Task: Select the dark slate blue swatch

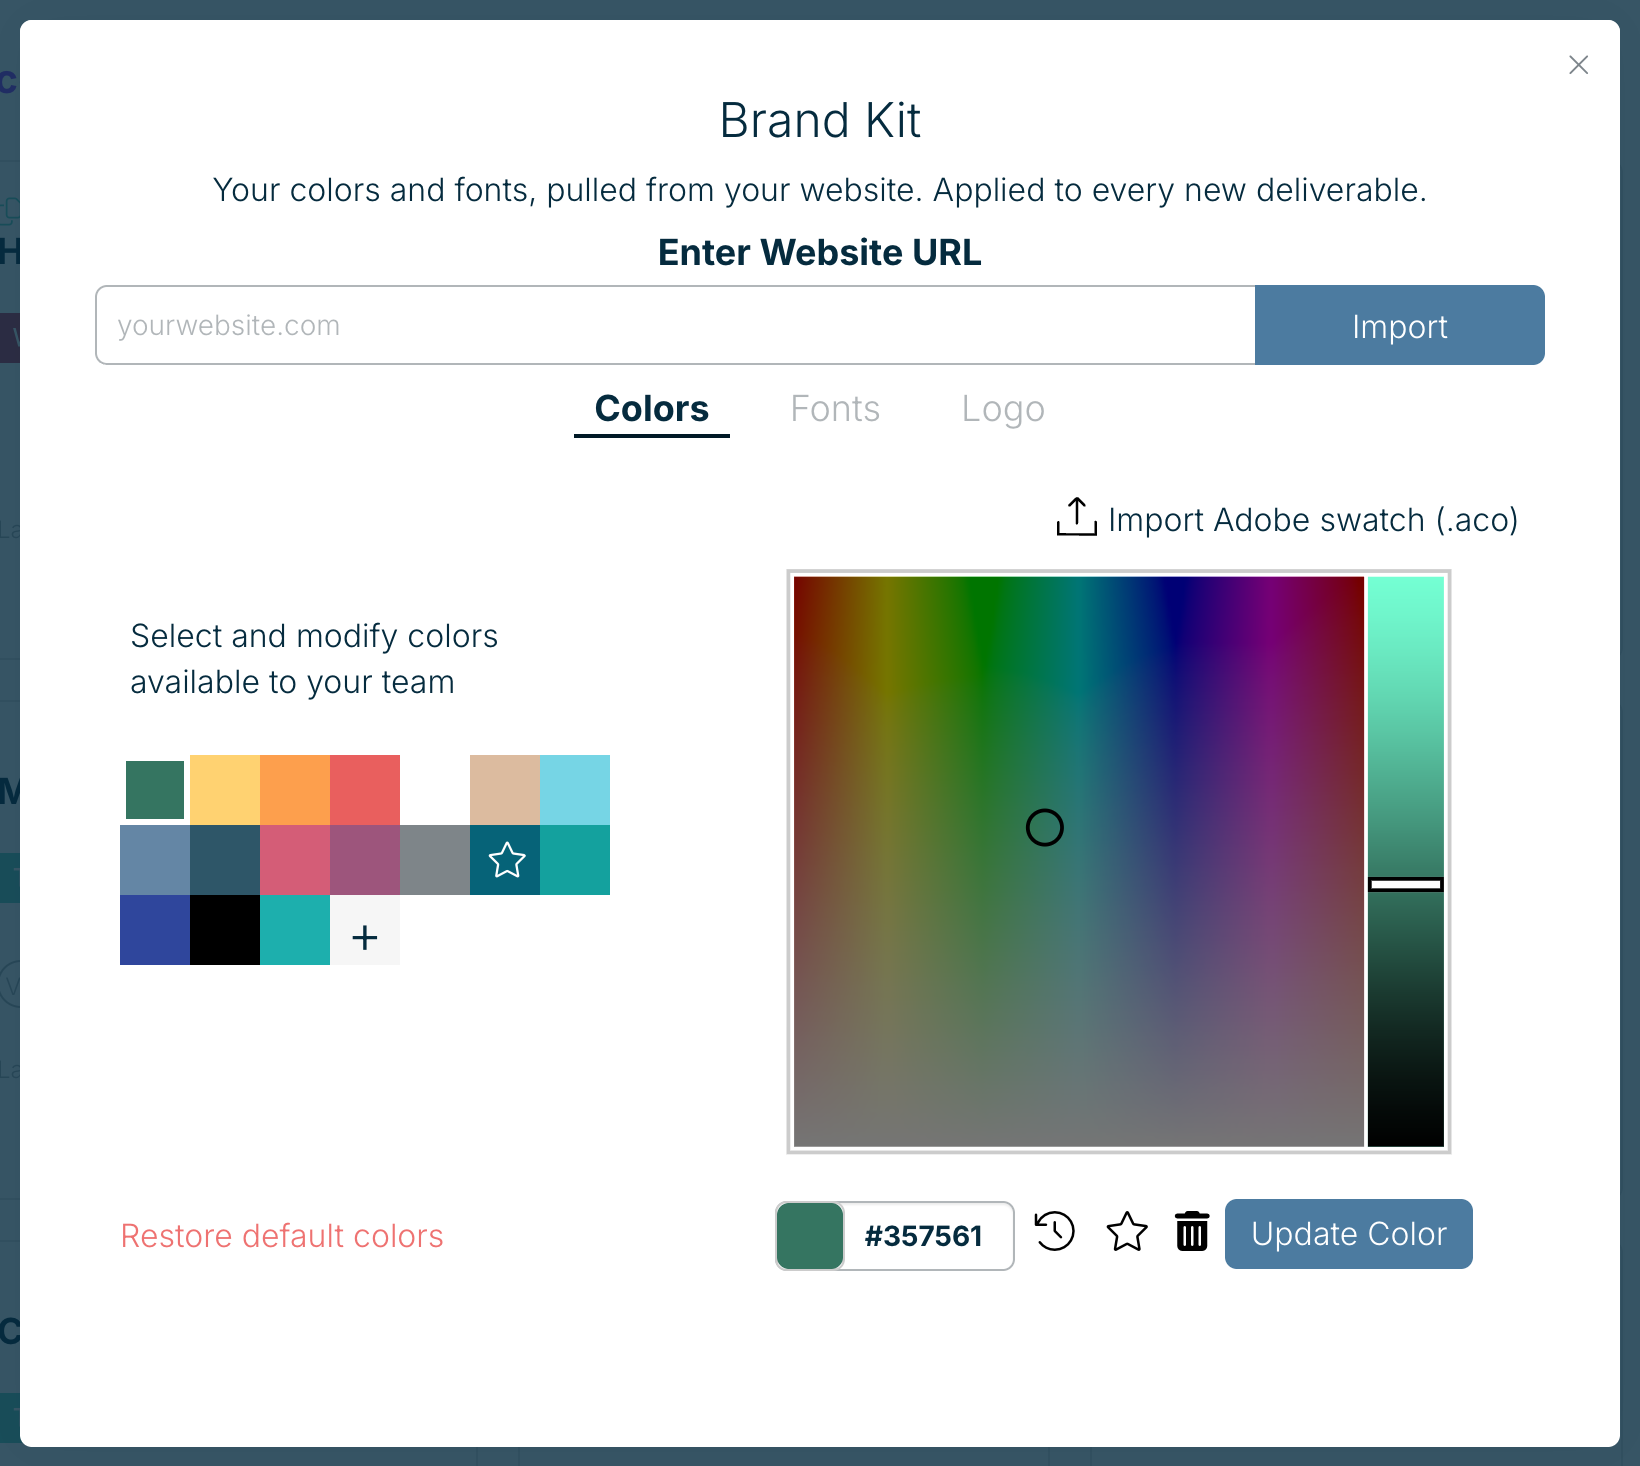Action: (225, 860)
